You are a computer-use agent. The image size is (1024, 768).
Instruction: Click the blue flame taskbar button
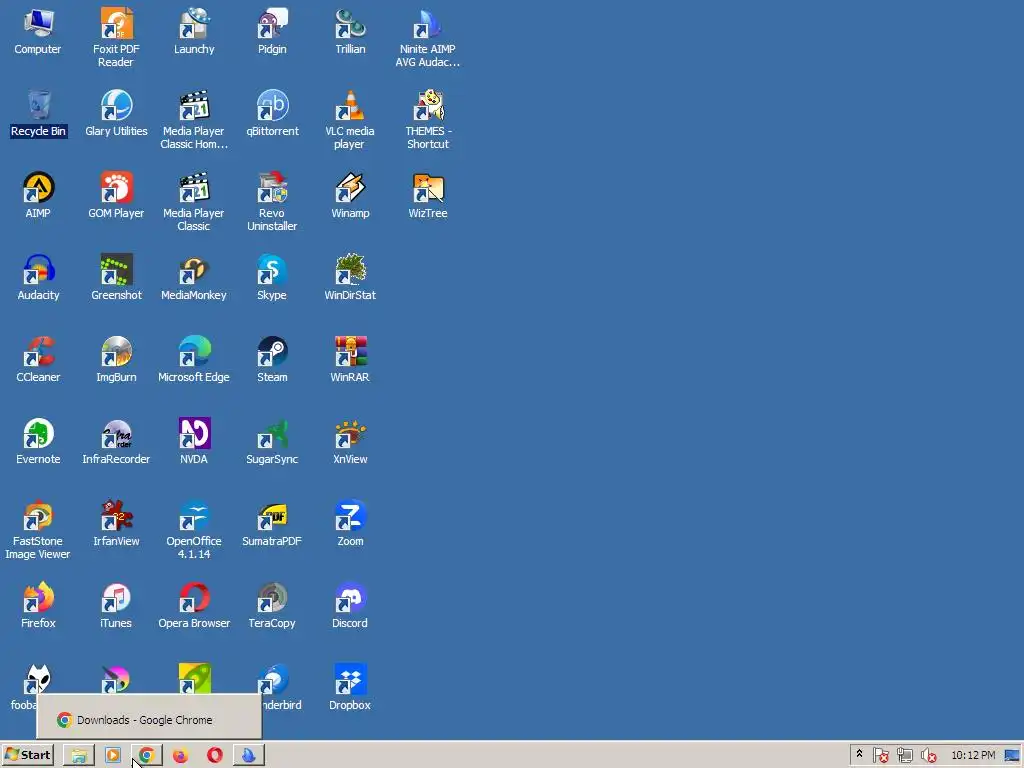click(249, 756)
